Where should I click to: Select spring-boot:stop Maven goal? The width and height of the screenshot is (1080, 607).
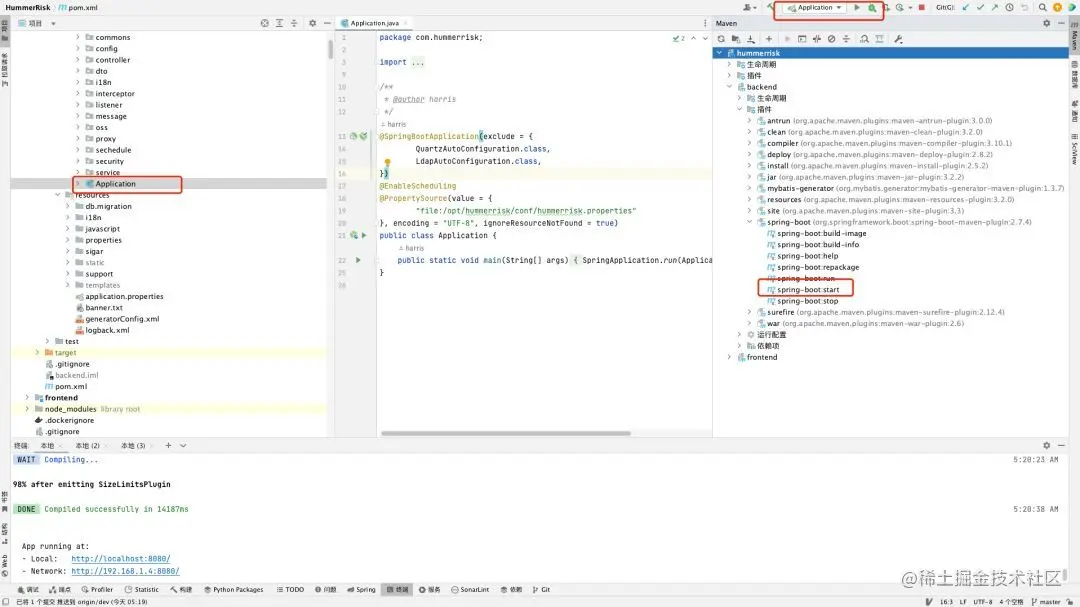807,301
